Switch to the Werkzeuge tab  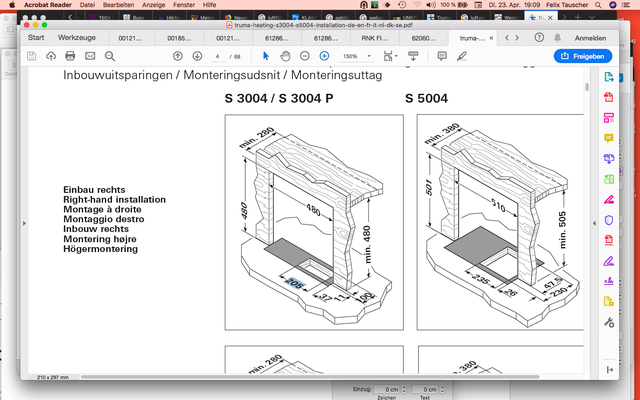(77, 38)
